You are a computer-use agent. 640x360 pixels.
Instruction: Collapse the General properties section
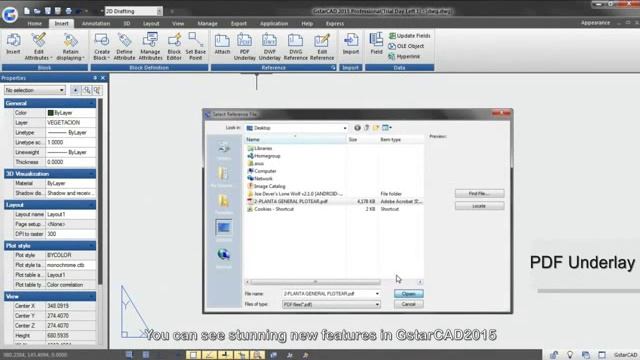click(91, 103)
